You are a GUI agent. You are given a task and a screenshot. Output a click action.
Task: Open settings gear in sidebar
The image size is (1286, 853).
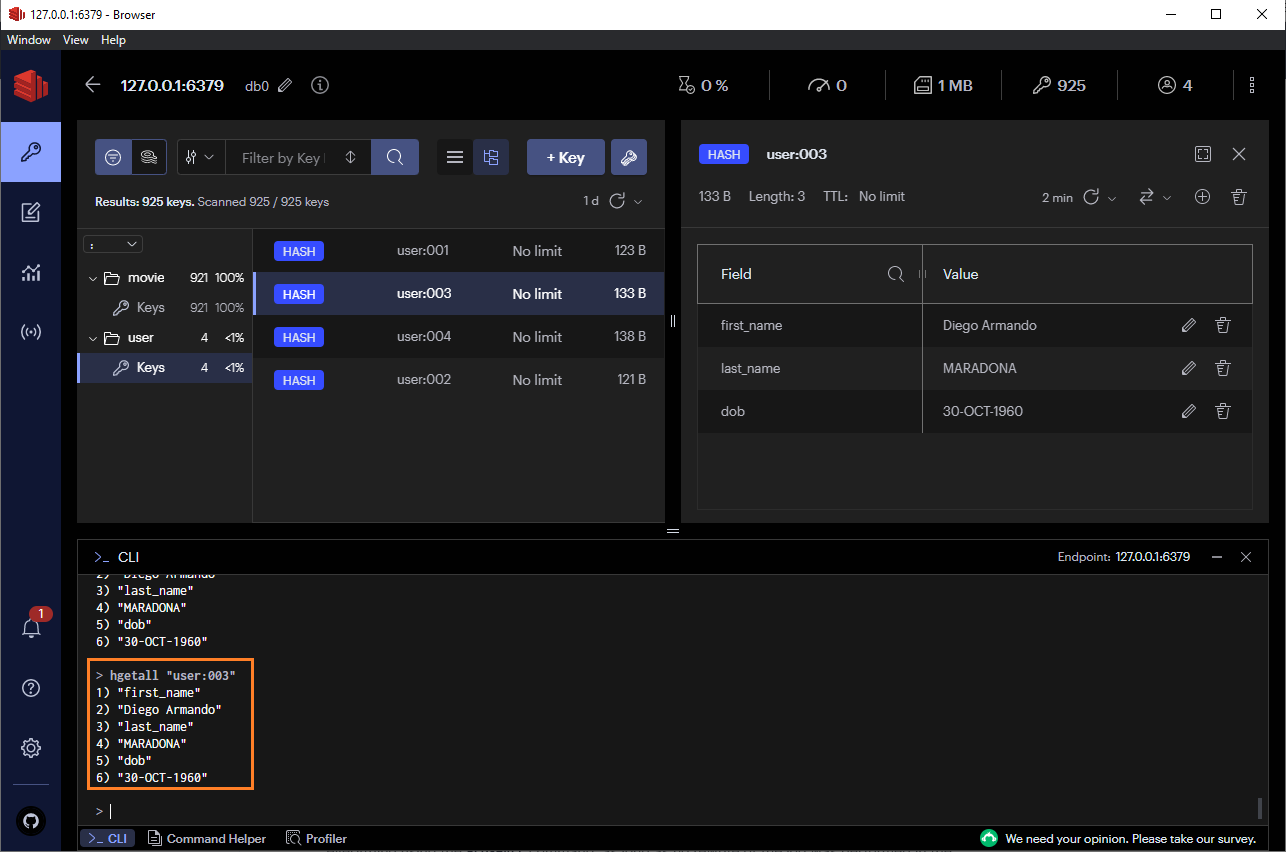30,747
